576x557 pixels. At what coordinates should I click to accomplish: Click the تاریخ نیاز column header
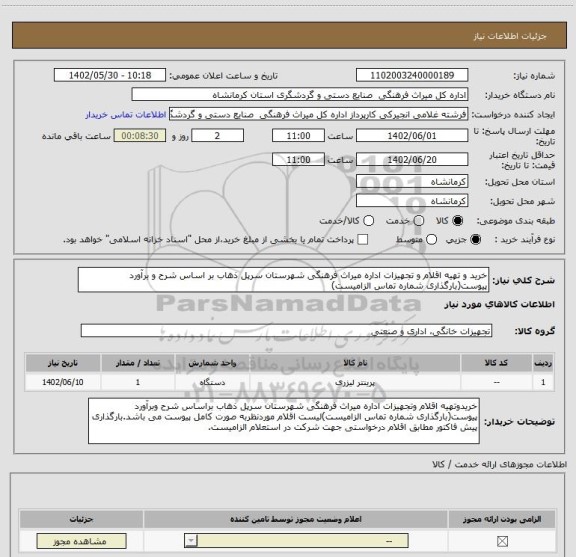(63, 363)
